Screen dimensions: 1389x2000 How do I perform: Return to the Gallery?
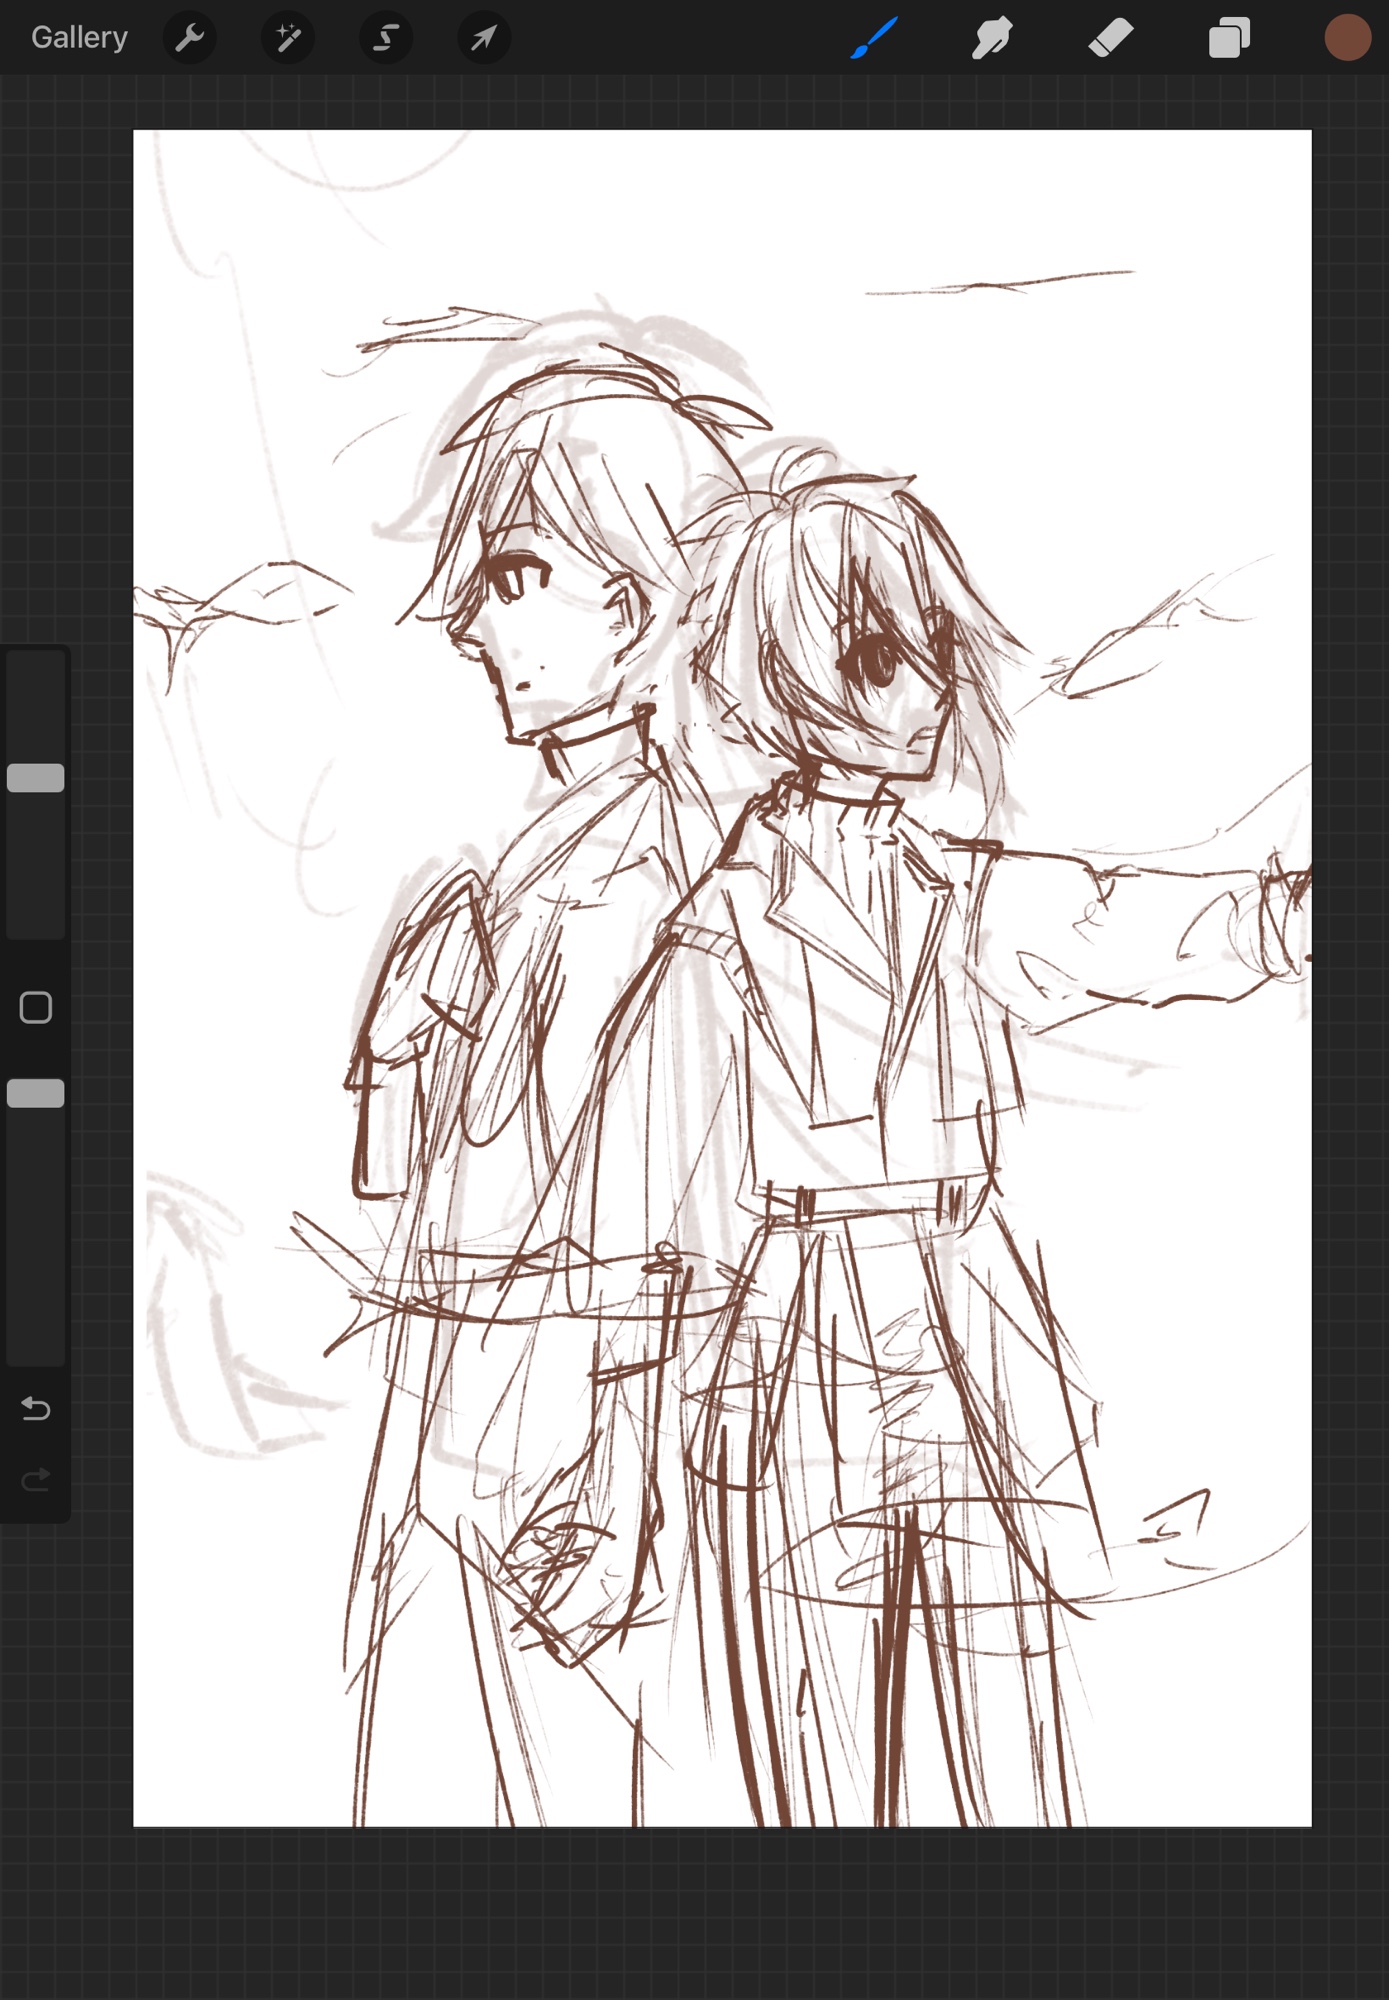[79, 38]
